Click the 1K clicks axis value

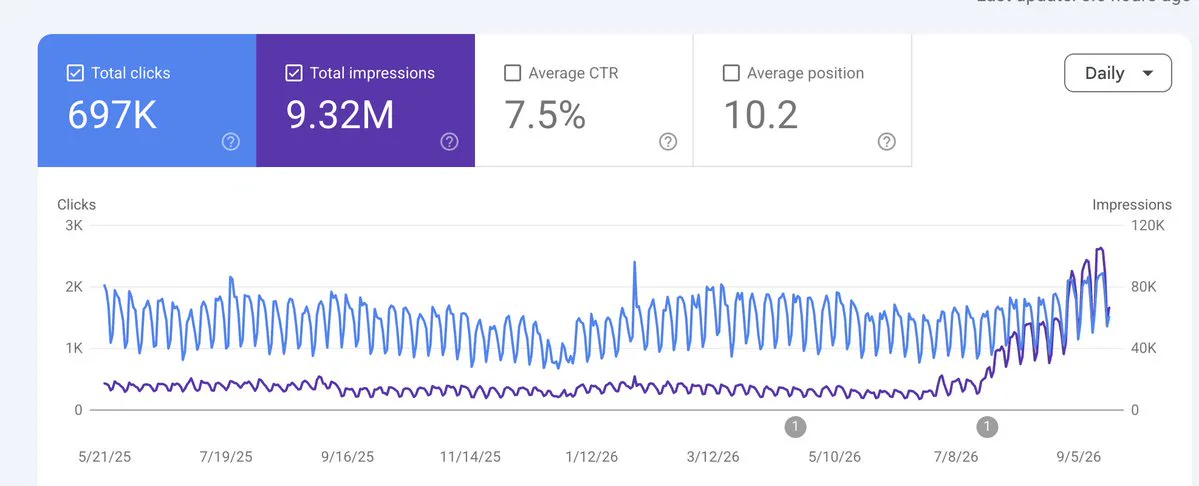click(73, 348)
